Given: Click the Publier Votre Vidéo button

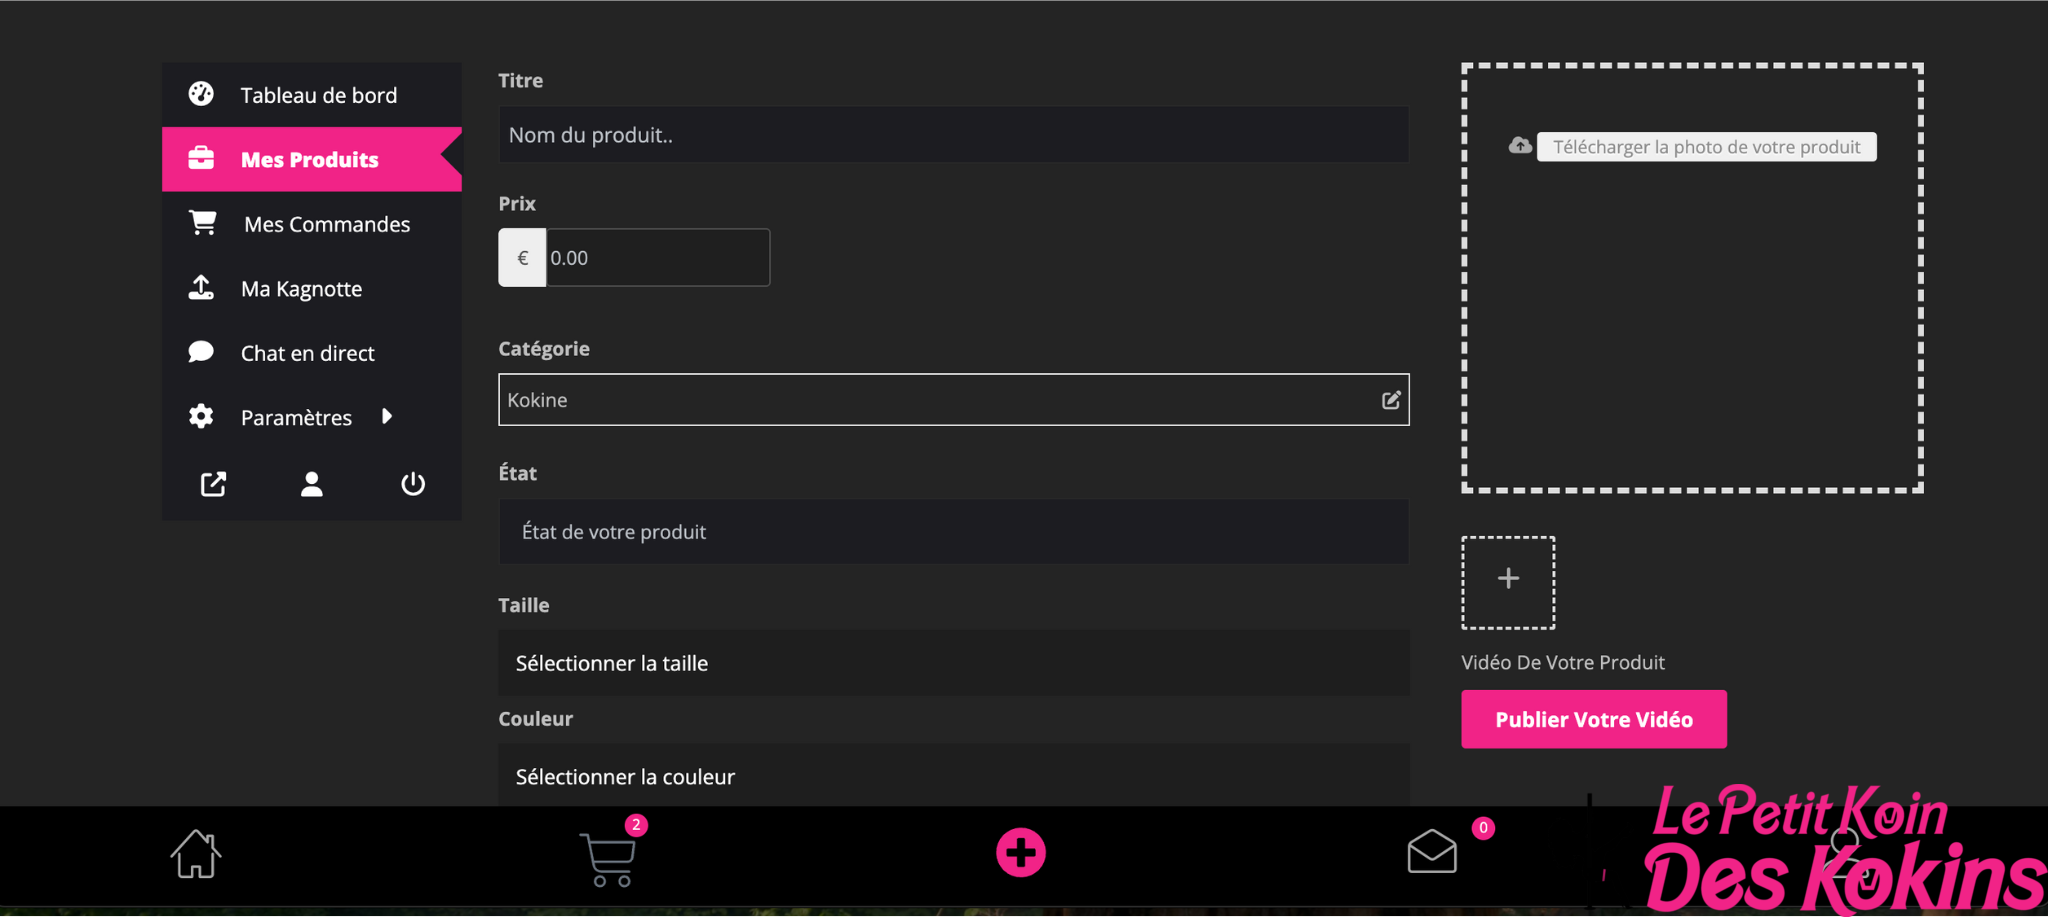Looking at the screenshot, I should point(1593,719).
